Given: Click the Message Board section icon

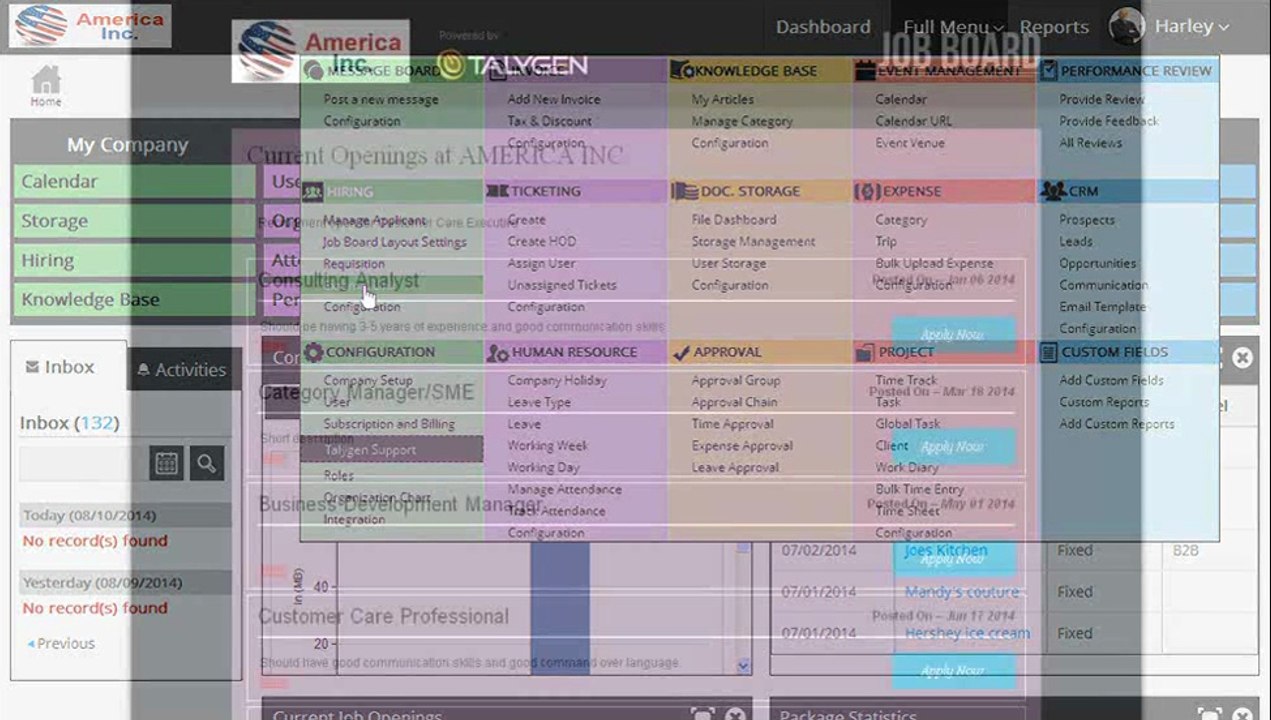Looking at the screenshot, I should pos(313,71).
